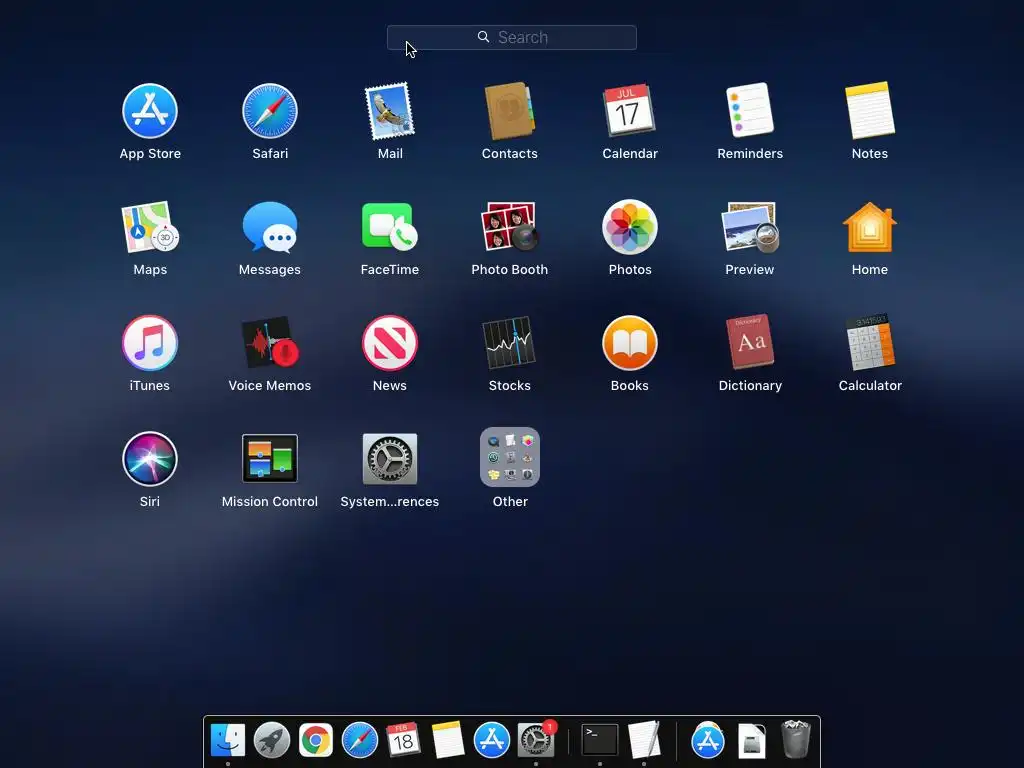The height and width of the screenshot is (768, 1024).
Task: Expand the Other folder
Action: (x=510, y=457)
